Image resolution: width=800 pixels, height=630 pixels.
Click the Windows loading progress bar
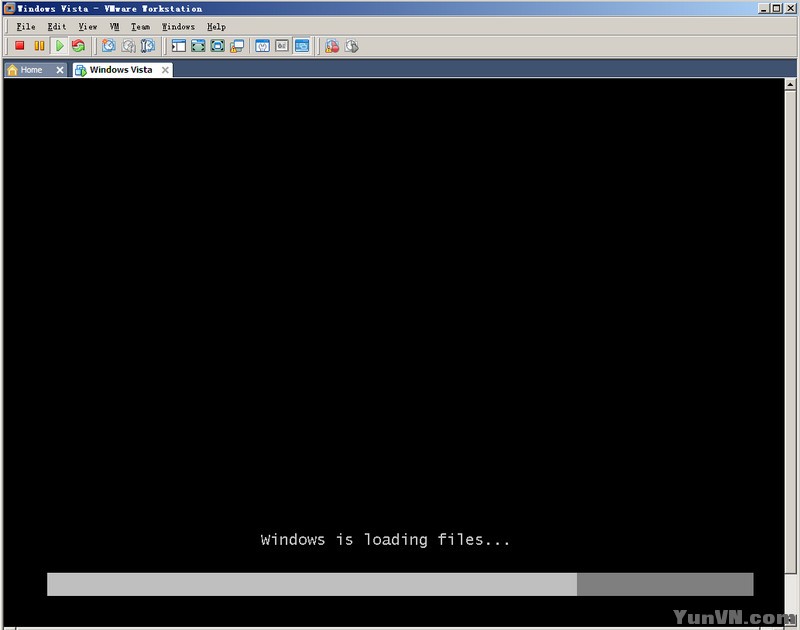tap(400, 584)
